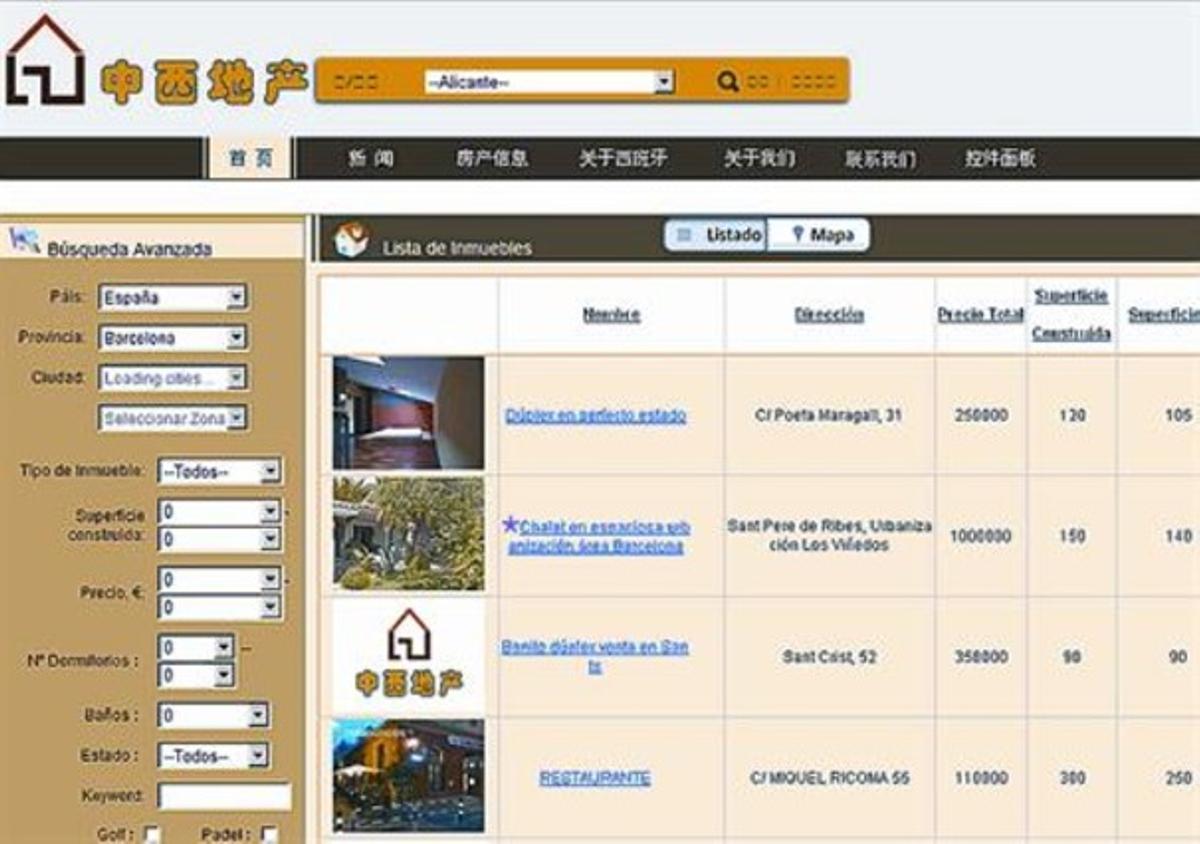Click the star icon next to Chalet listing
The height and width of the screenshot is (844, 1200).
pos(511,524)
